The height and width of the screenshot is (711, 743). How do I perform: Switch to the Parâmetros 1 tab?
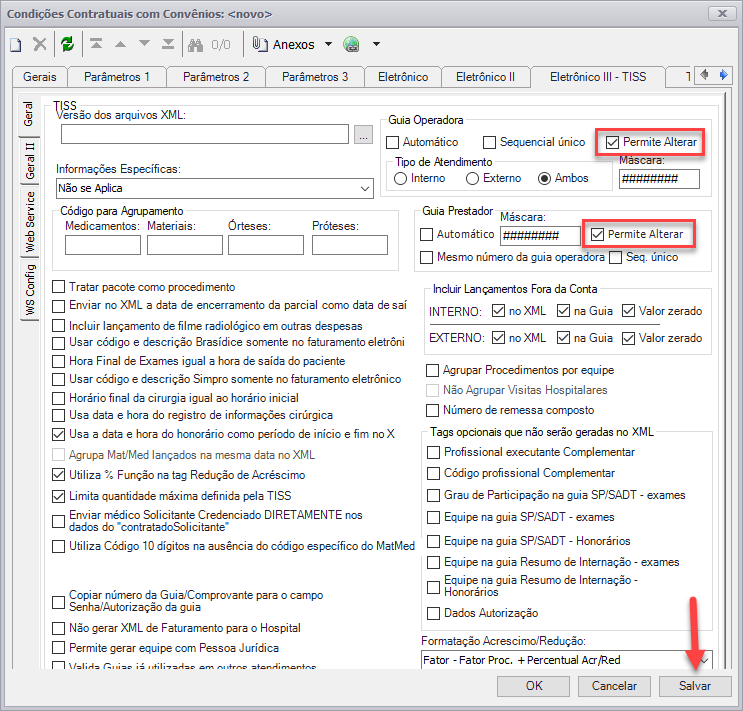point(117,77)
